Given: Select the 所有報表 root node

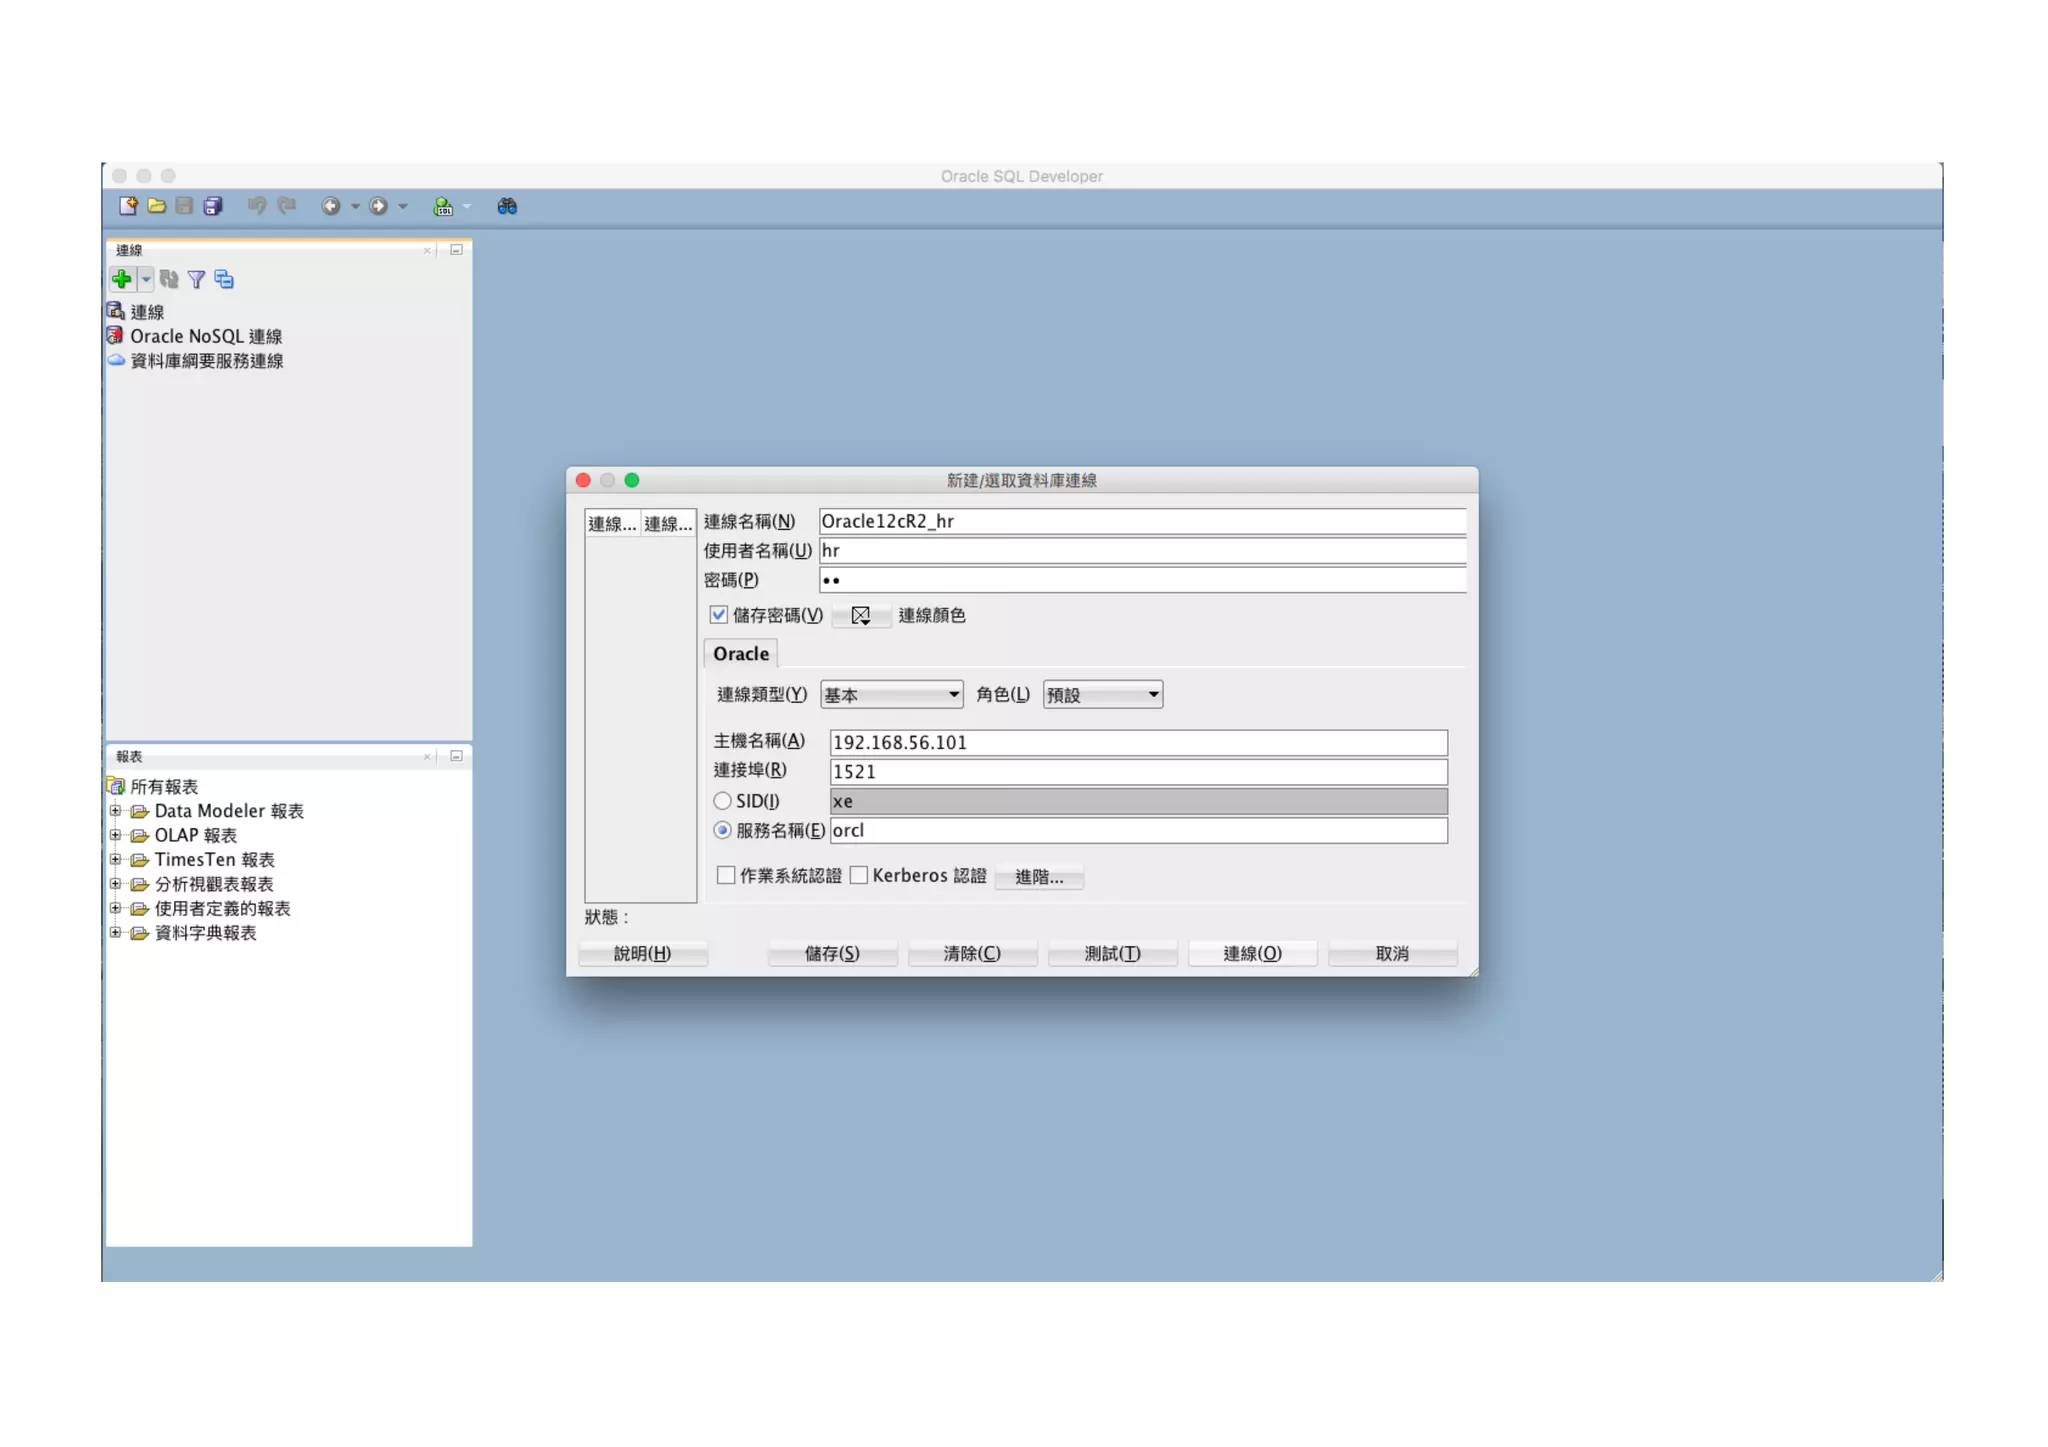Looking at the screenshot, I should (164, 787).
